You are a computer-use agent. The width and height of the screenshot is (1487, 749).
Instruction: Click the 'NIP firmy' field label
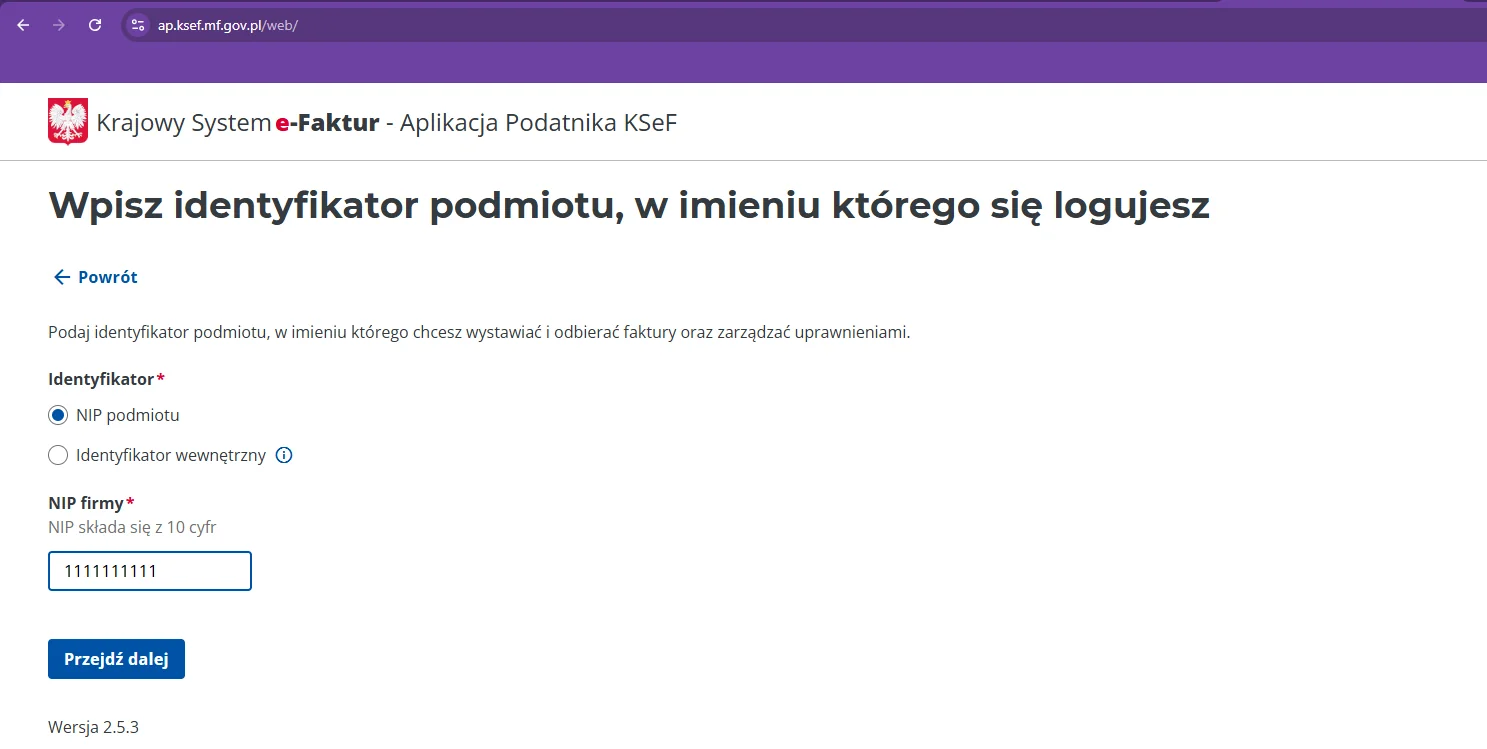click(91, 503)
